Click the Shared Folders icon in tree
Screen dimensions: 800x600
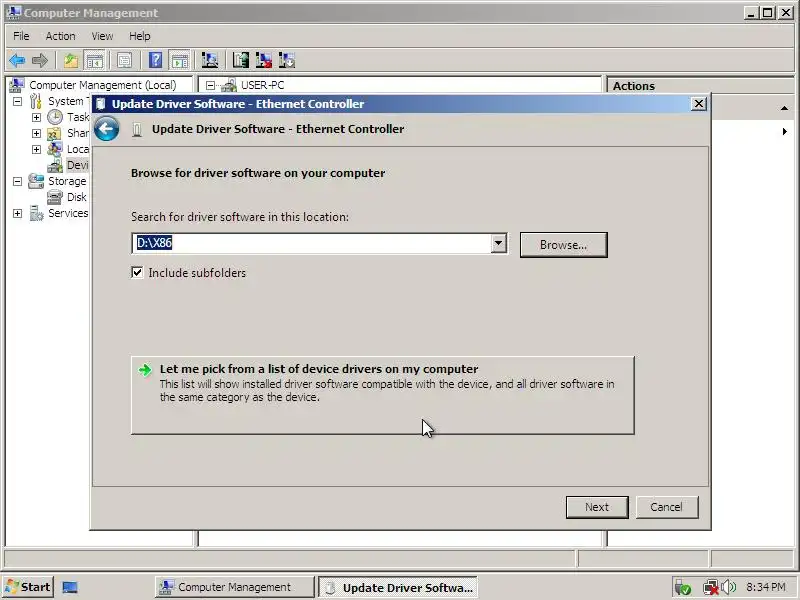pyautogui.click(x=55, y=133)
